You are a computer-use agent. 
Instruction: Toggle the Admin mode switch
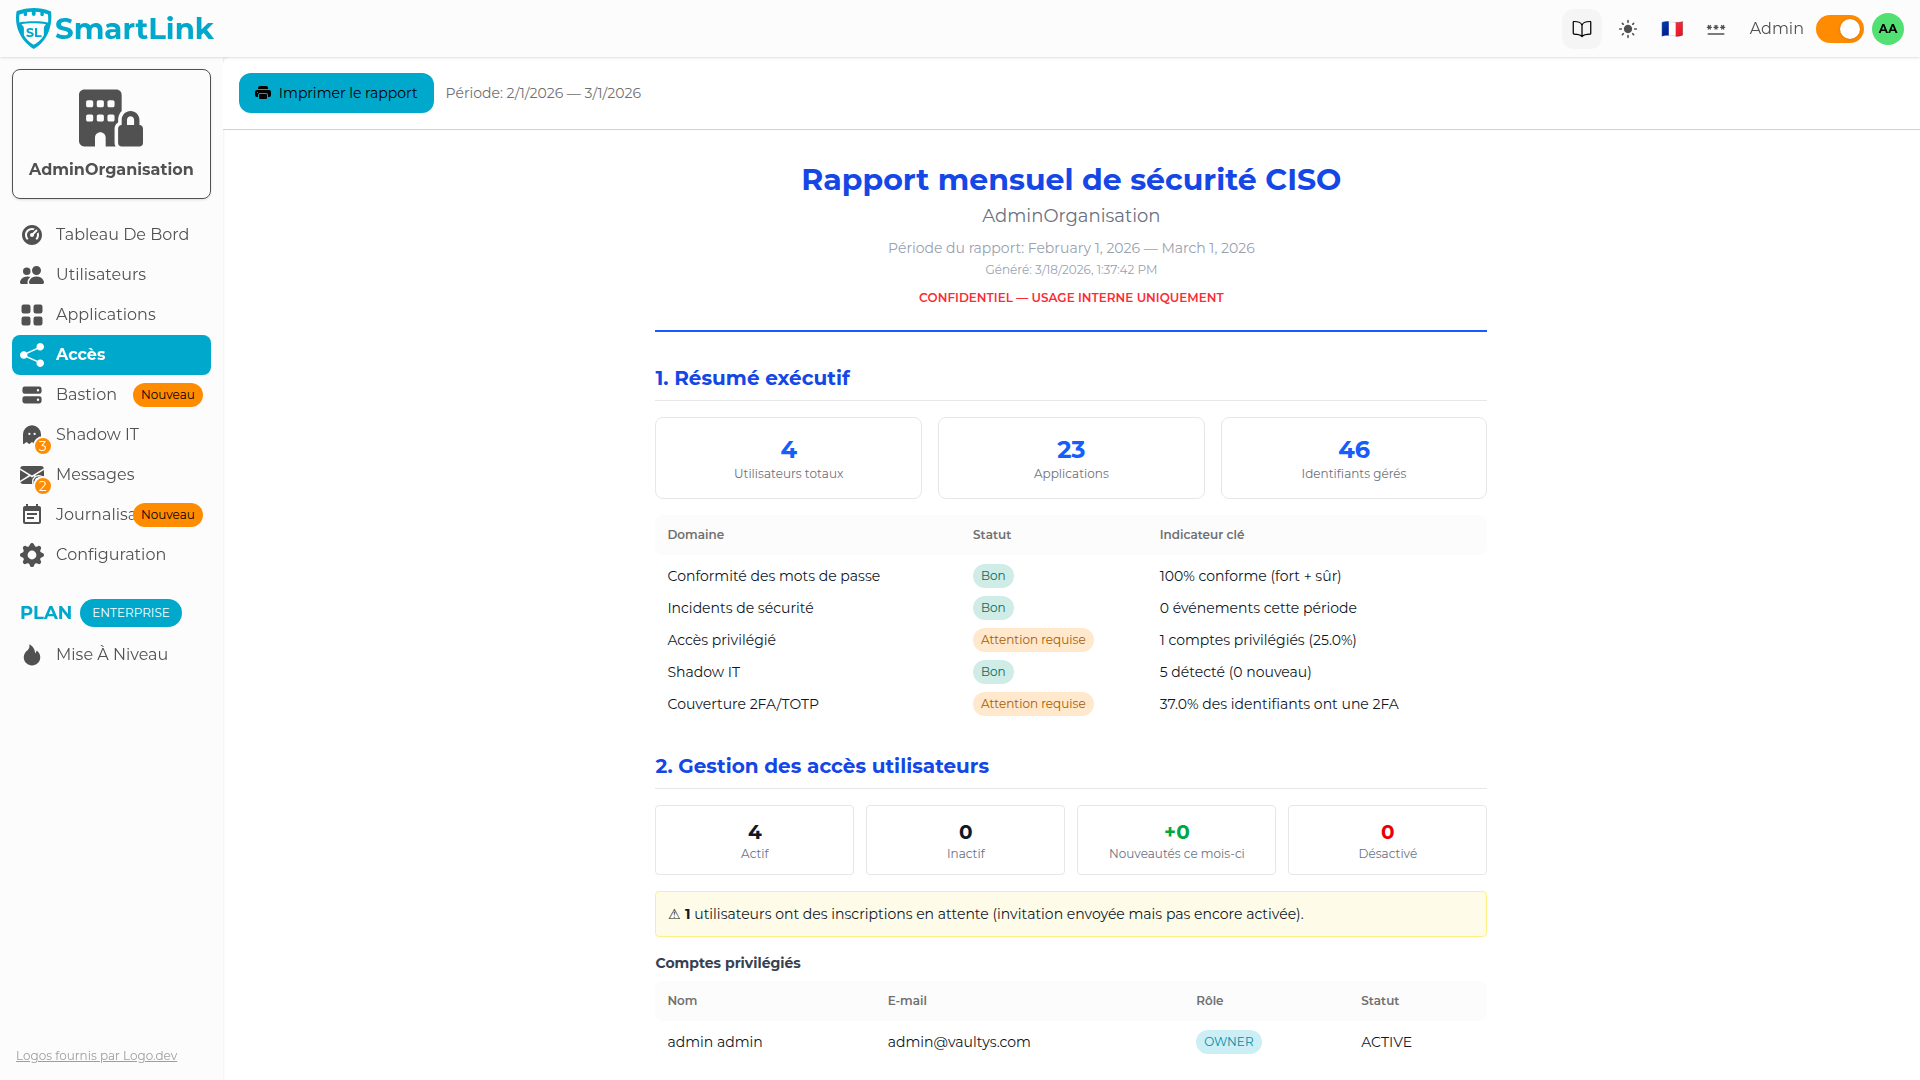coord(1839,29)
